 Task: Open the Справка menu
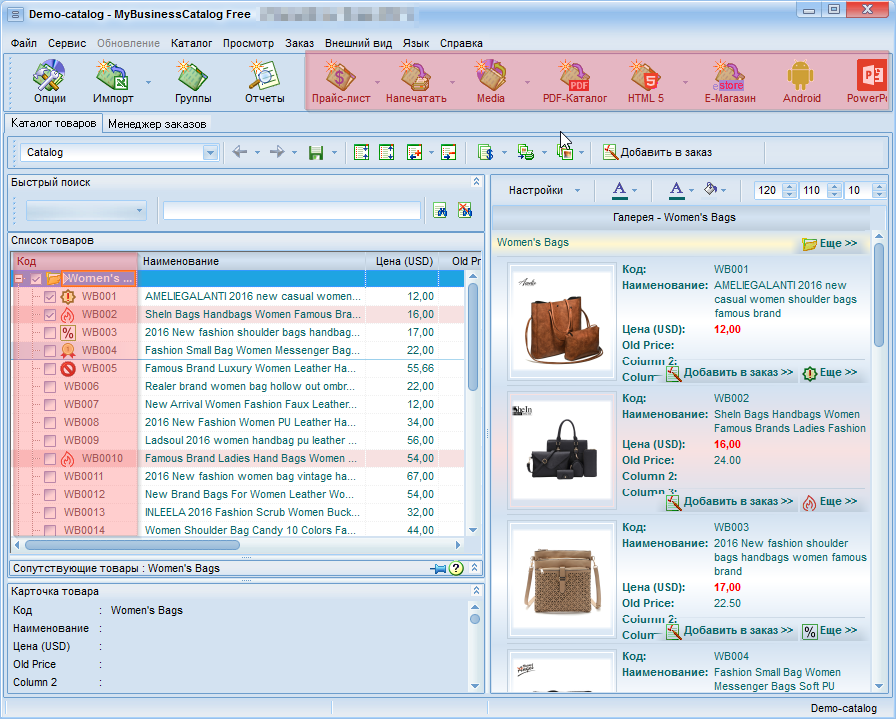pyautogui.click(x=461, y=43)
